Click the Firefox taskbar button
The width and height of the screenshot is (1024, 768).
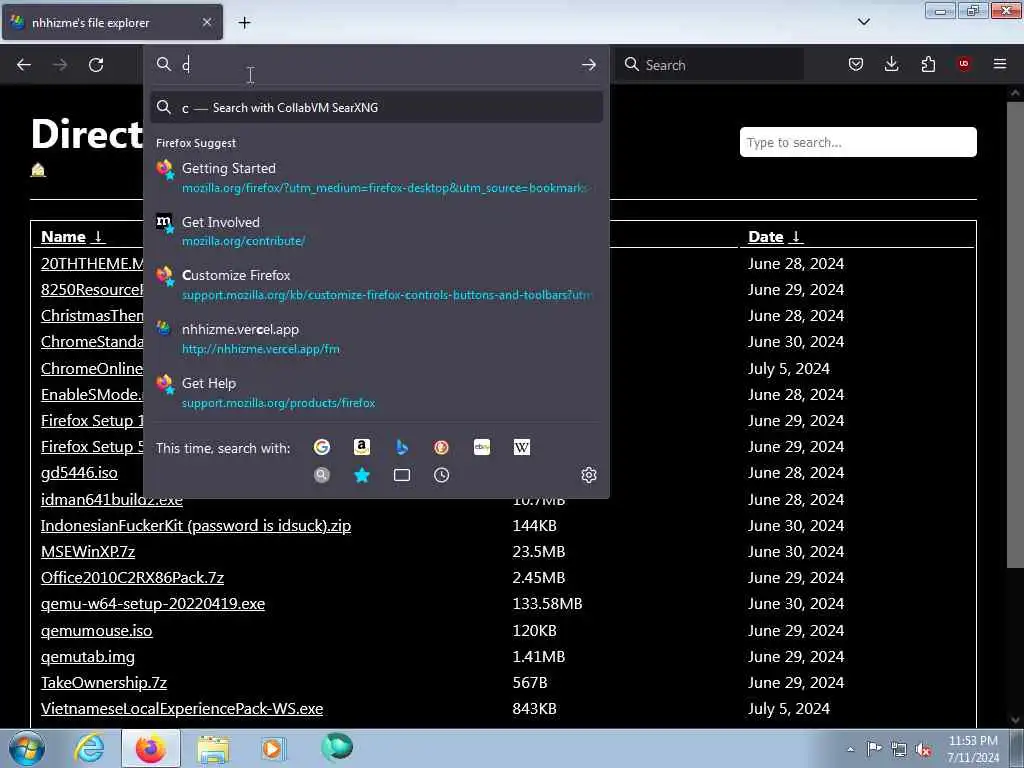(x=151, y=748)
